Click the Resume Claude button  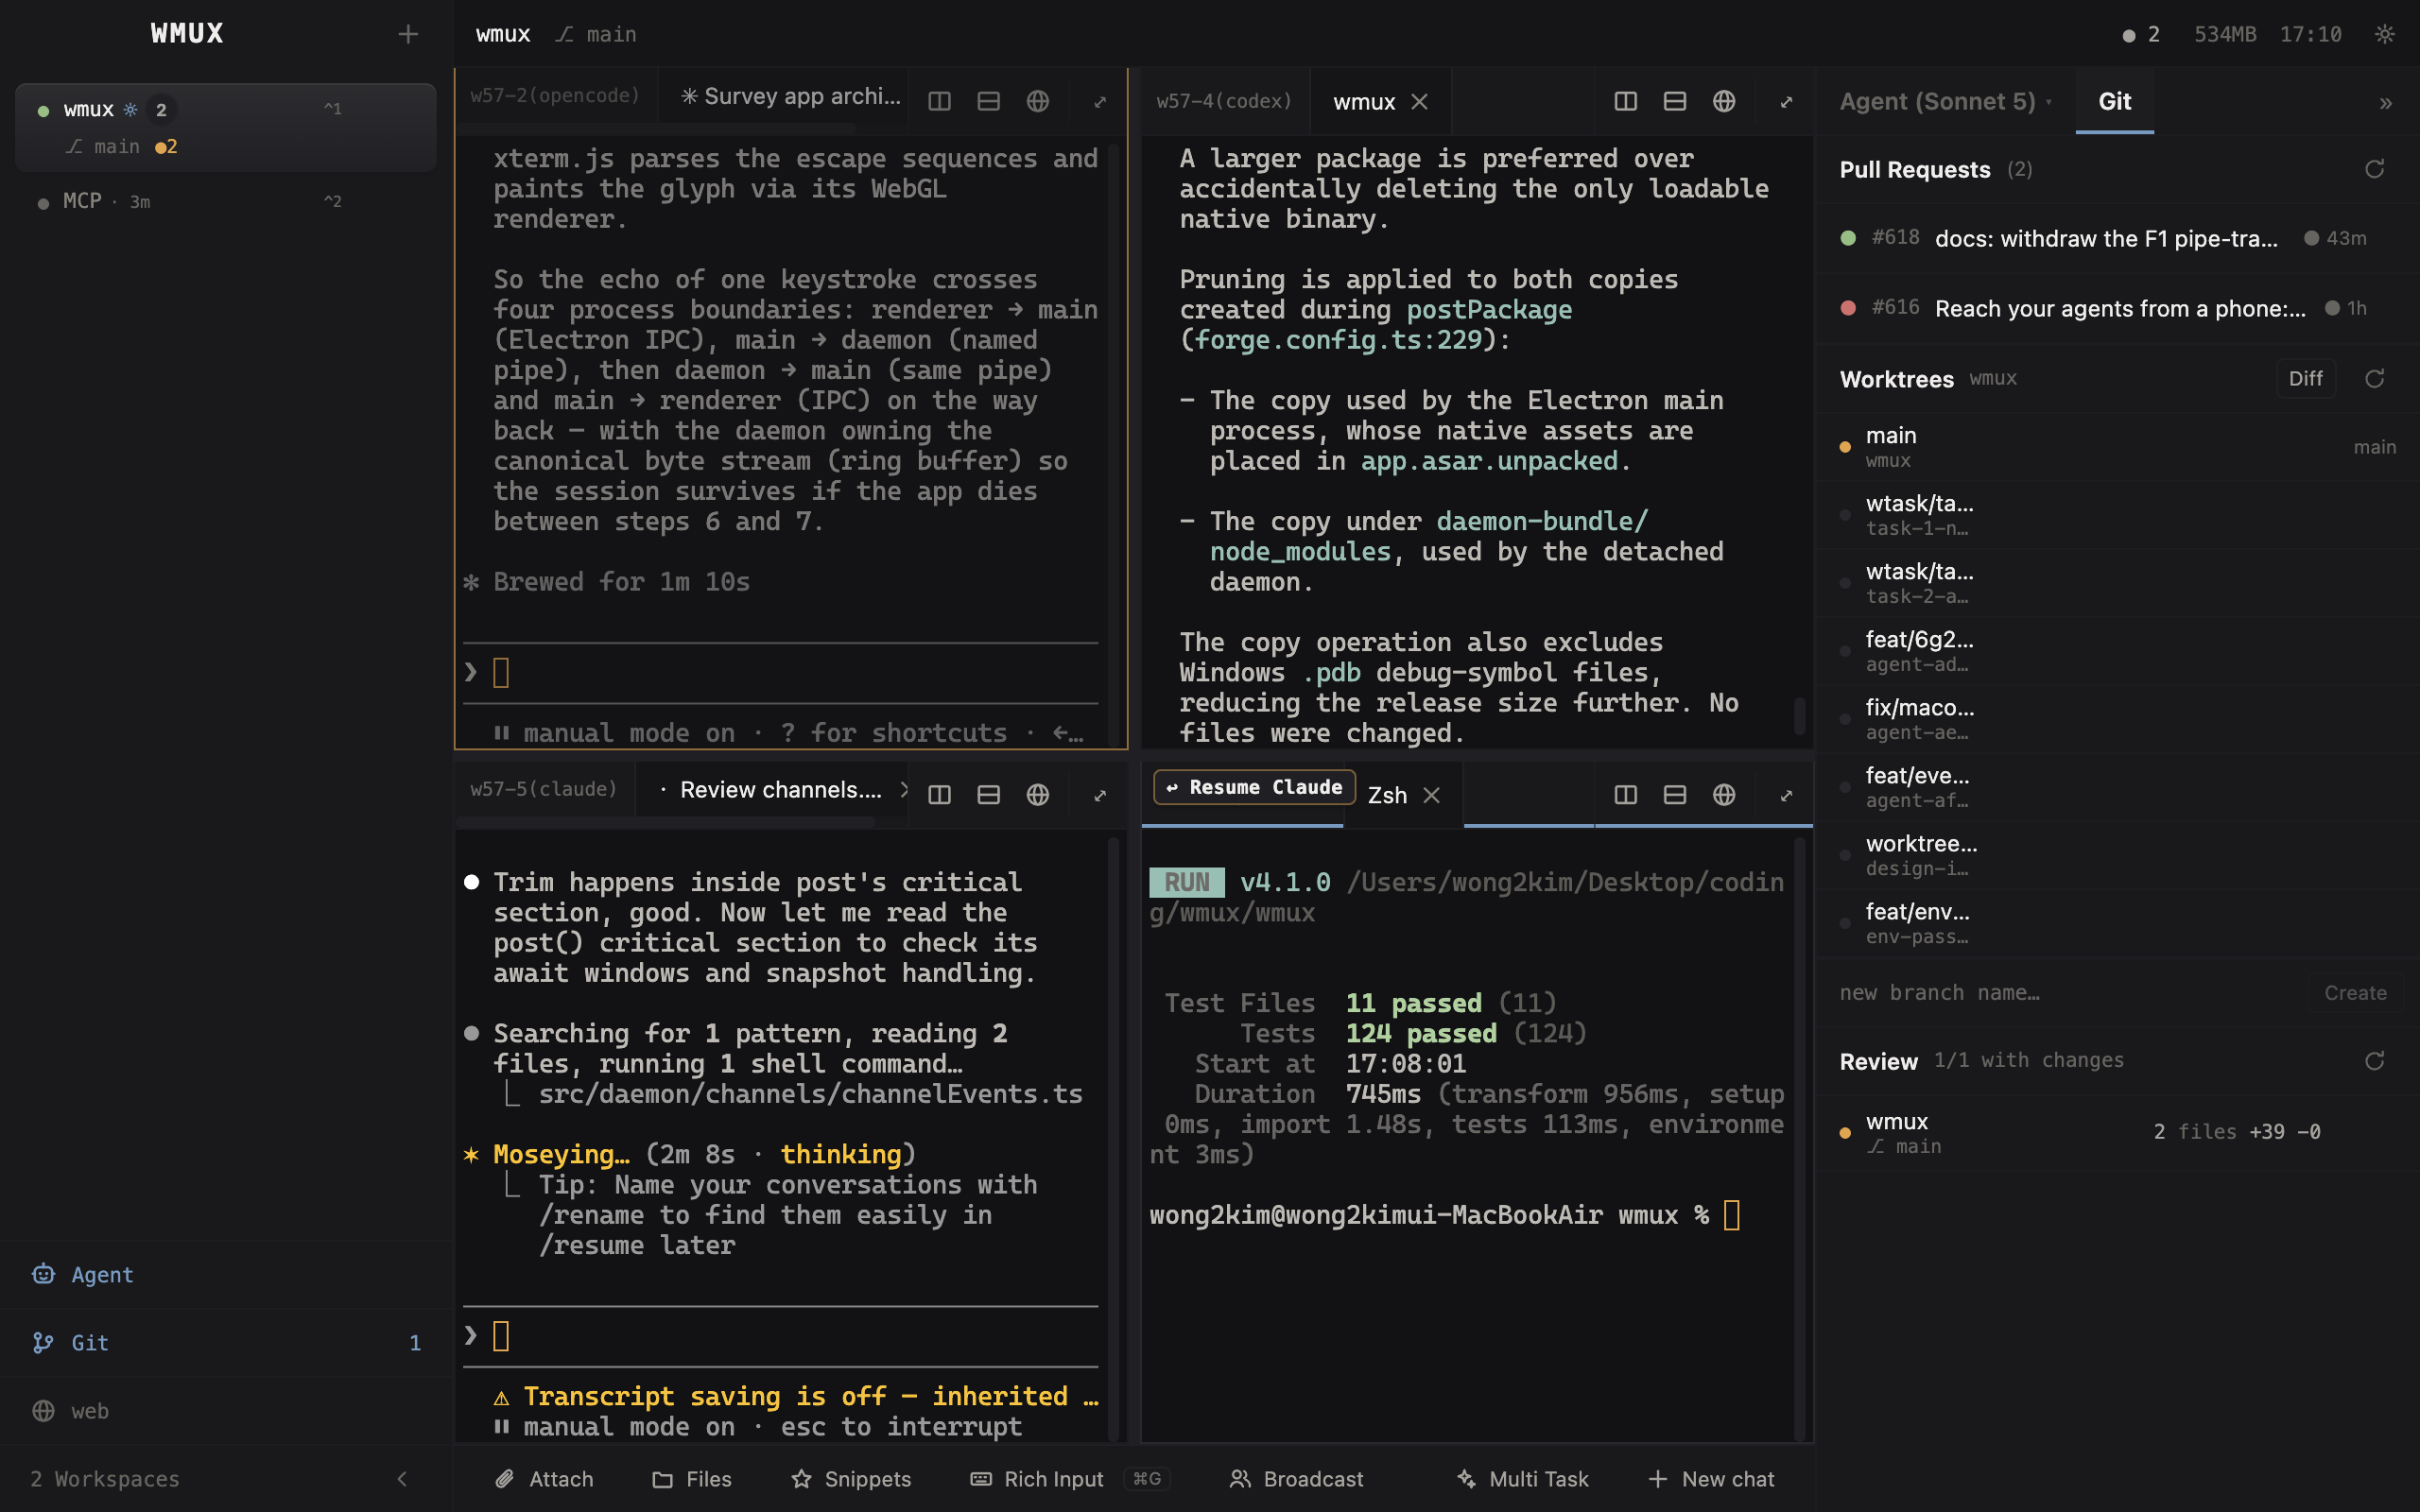[x=1254, y=787]
